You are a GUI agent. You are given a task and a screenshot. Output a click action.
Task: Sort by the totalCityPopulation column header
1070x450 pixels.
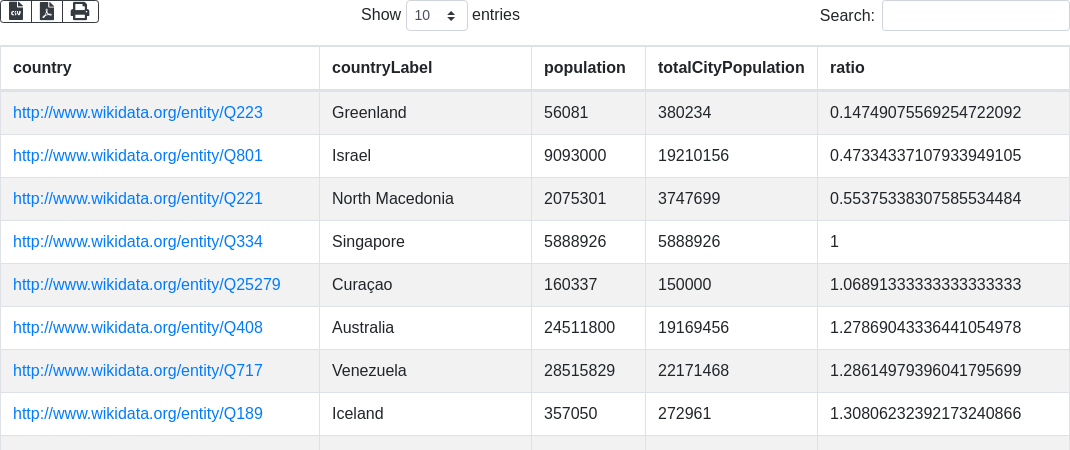(731, 68)
